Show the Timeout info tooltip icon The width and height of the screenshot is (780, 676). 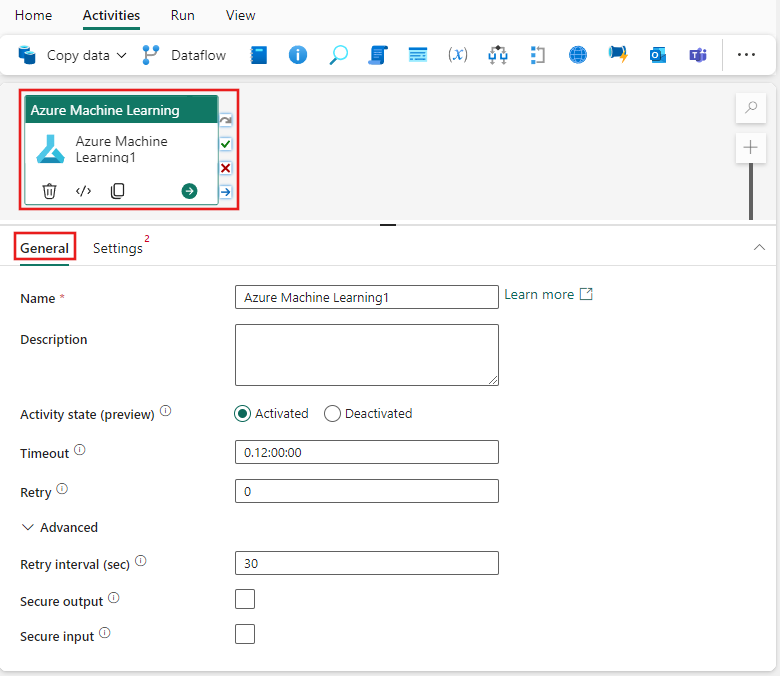coord(80,450)
